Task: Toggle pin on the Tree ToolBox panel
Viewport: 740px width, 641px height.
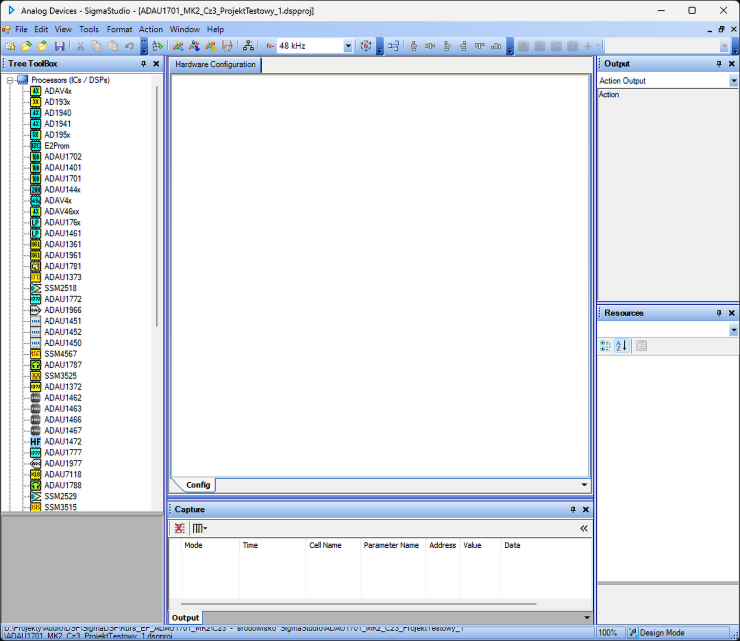Action: [143, 64]
